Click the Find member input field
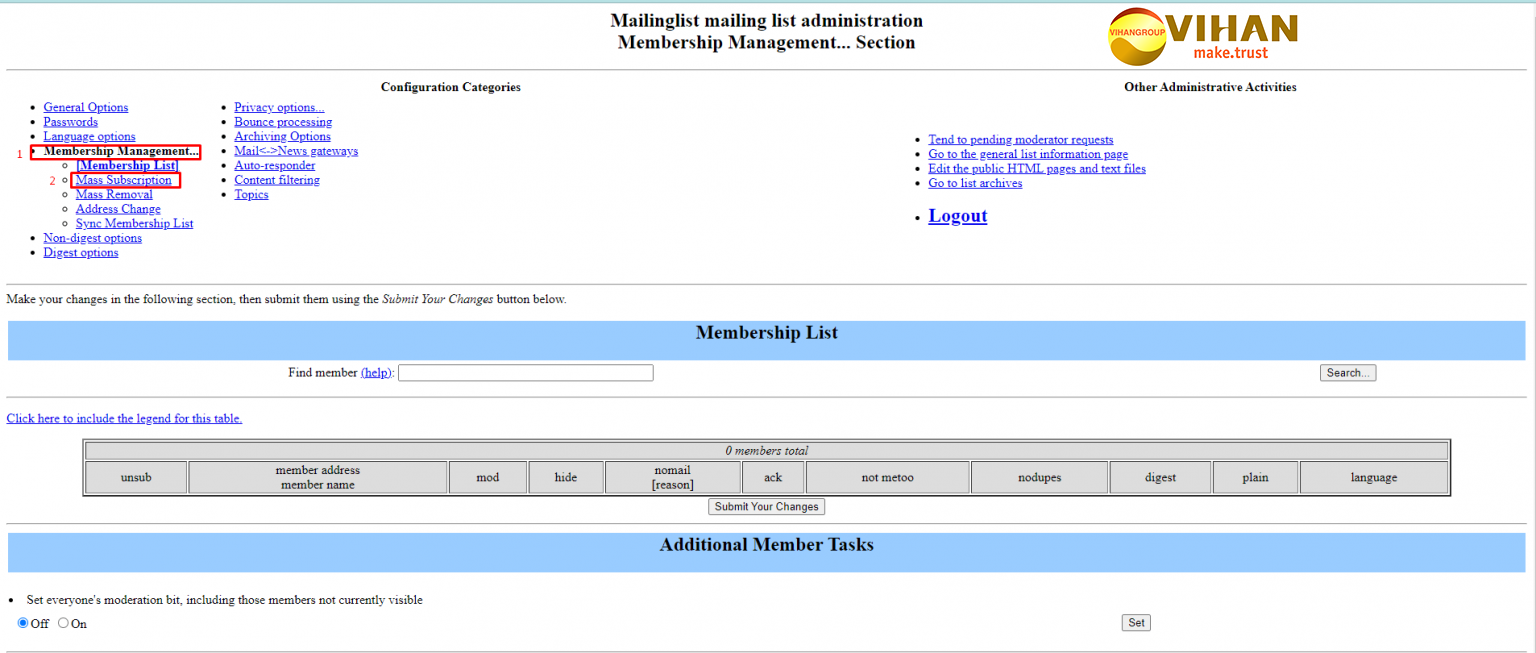Screen dimensions: 1536x653 [525, 373]
